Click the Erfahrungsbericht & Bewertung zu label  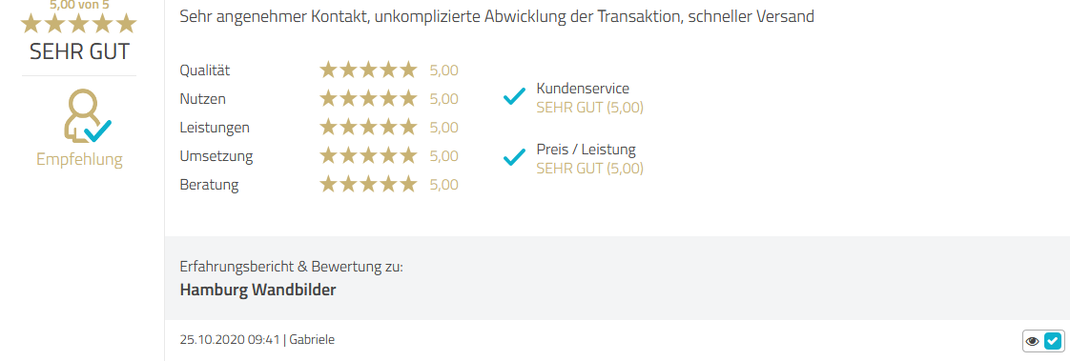pos(291,267)
